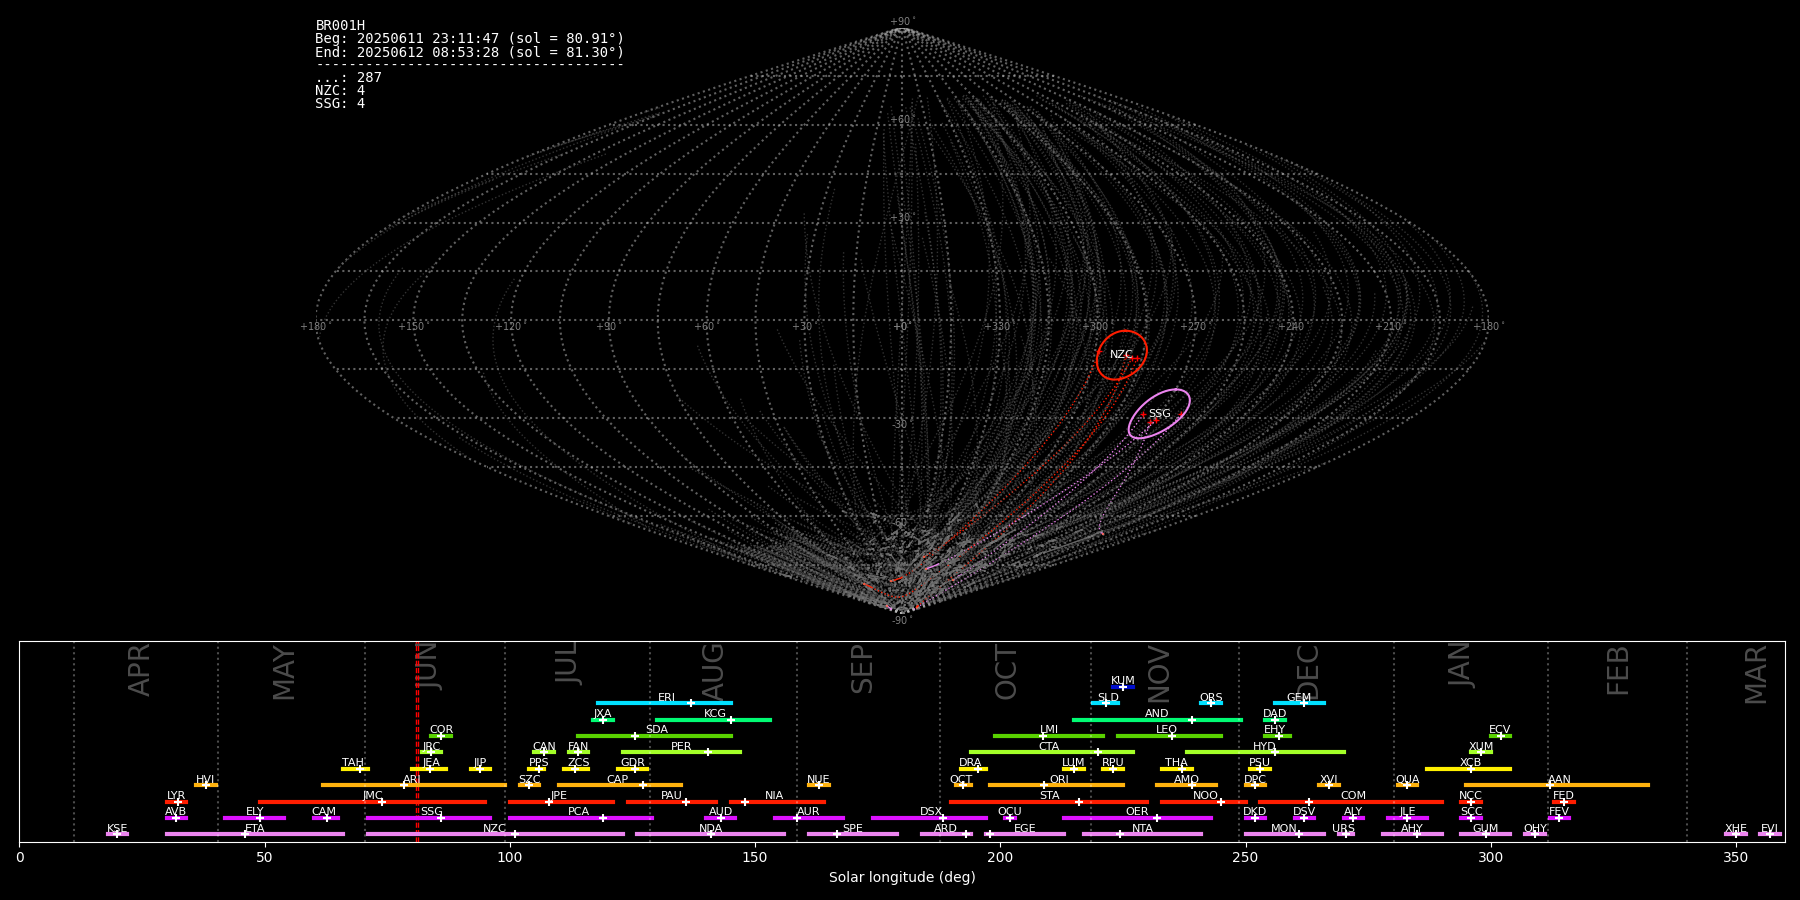Click the COM shower label
This screenshot has height=900, width=1800.
click(x=1353, y=796)
